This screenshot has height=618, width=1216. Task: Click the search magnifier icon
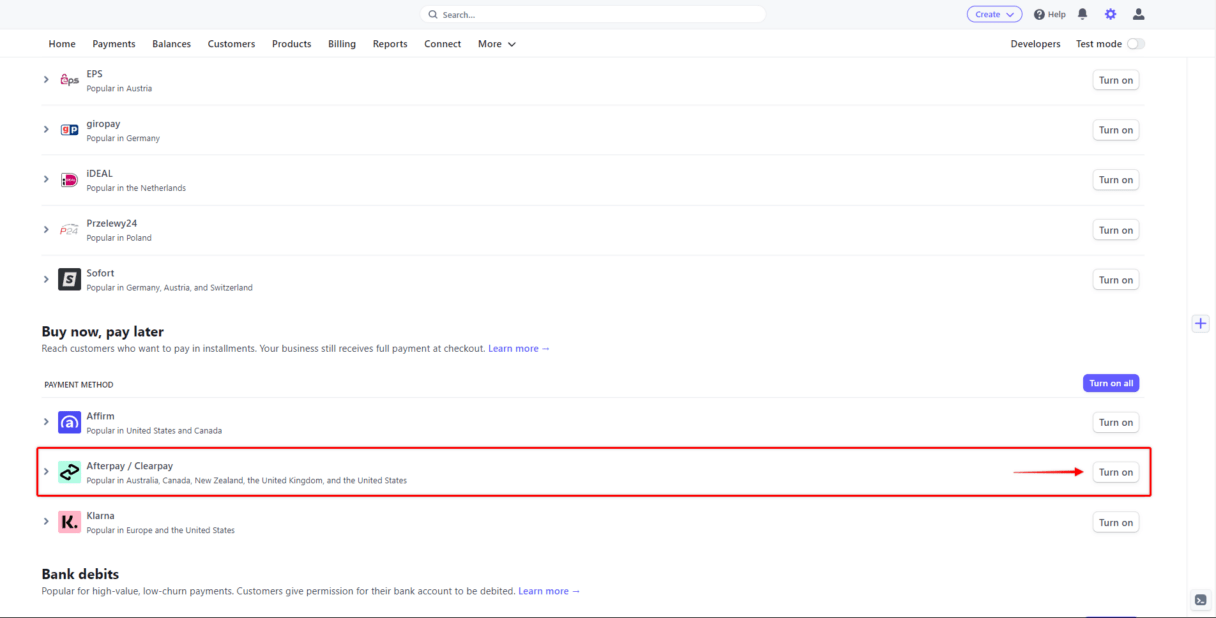(x=433, y=15)
